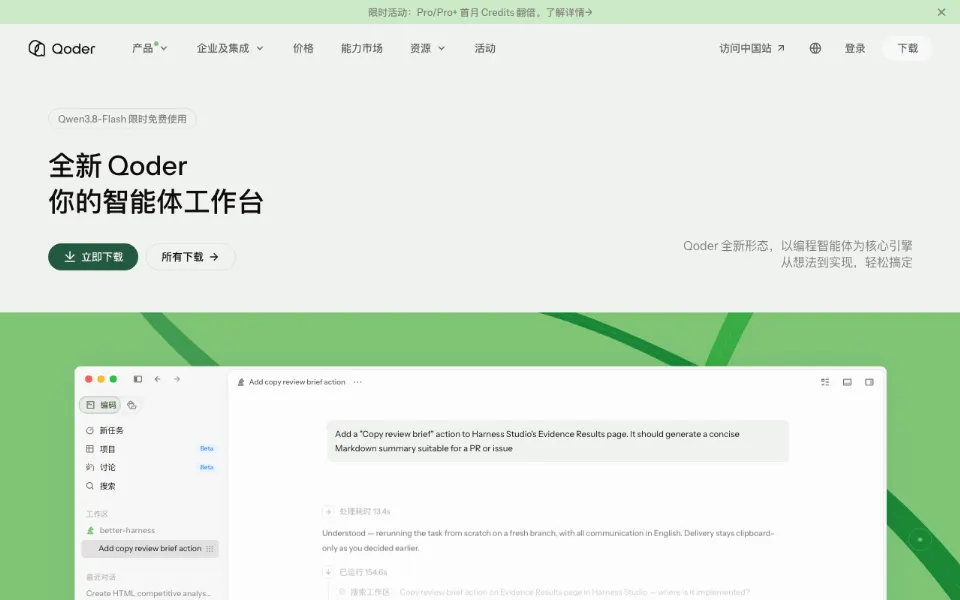Go to 能力市场

point(362,48)
